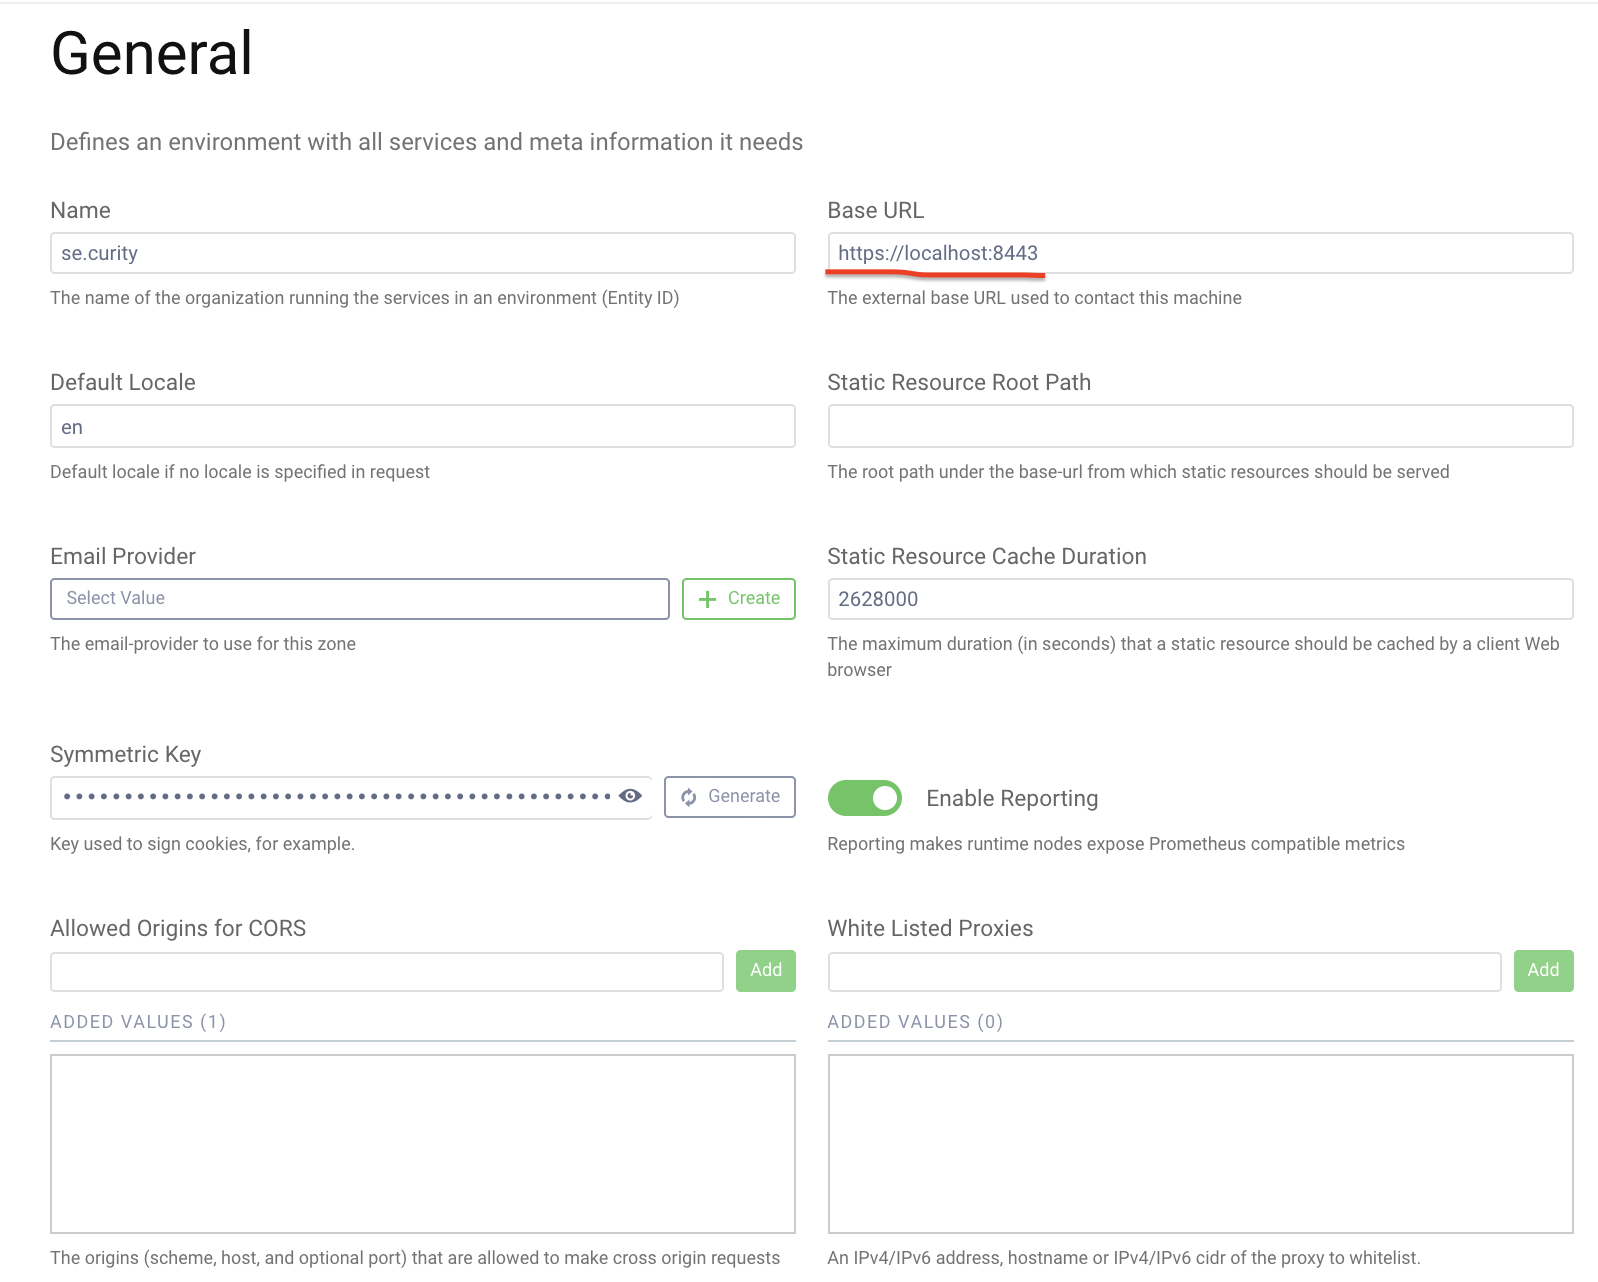Click the refresh icon on Generate button
1598x1282 pixels.
point(689,797)
